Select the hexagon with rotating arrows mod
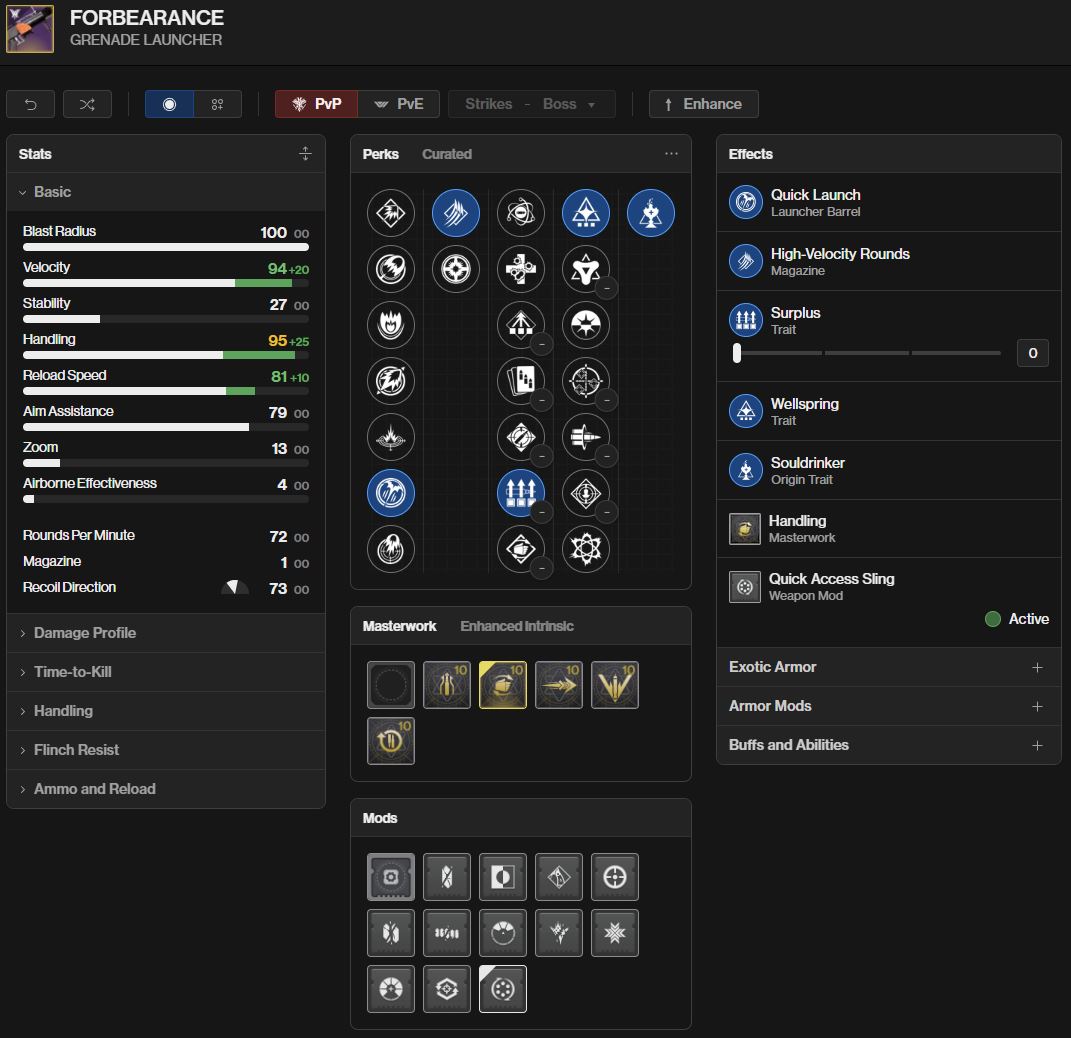Viewport: 1071px width, 1038px height. (x=447, y=989)
